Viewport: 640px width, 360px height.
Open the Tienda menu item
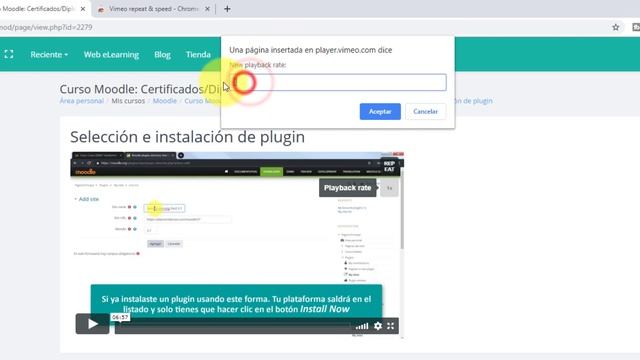pyautogui.click(x=198, y=54)
